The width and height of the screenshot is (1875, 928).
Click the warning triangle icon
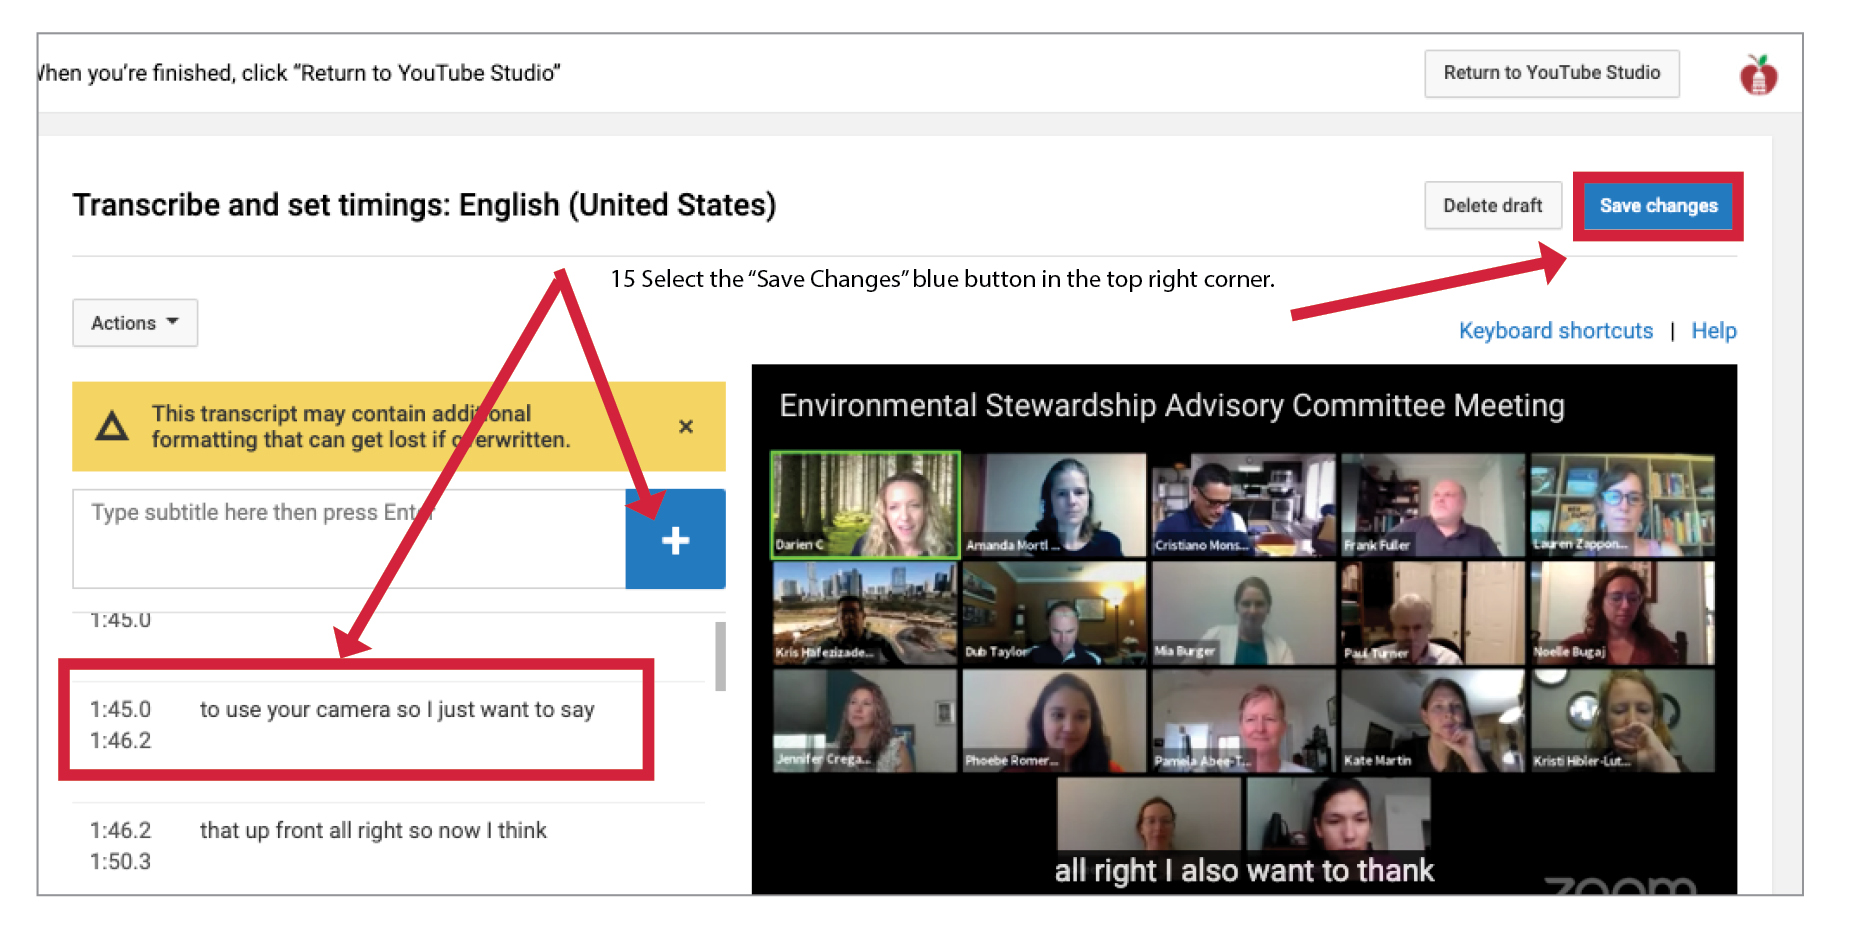112,427
